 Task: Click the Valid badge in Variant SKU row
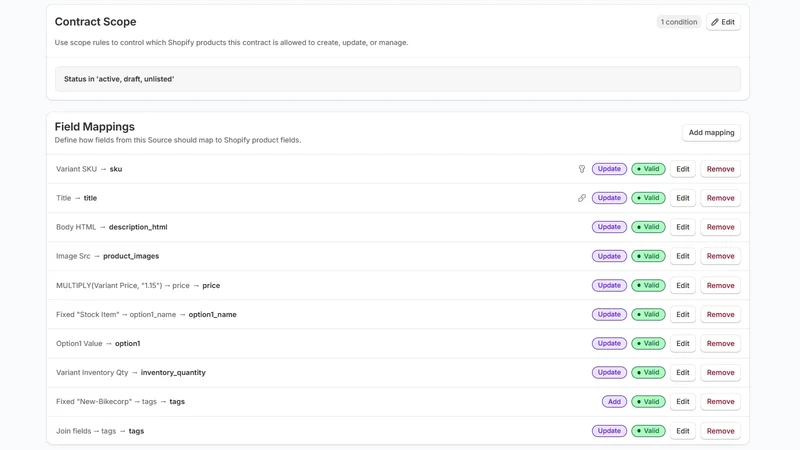click(x=648, y=169)
